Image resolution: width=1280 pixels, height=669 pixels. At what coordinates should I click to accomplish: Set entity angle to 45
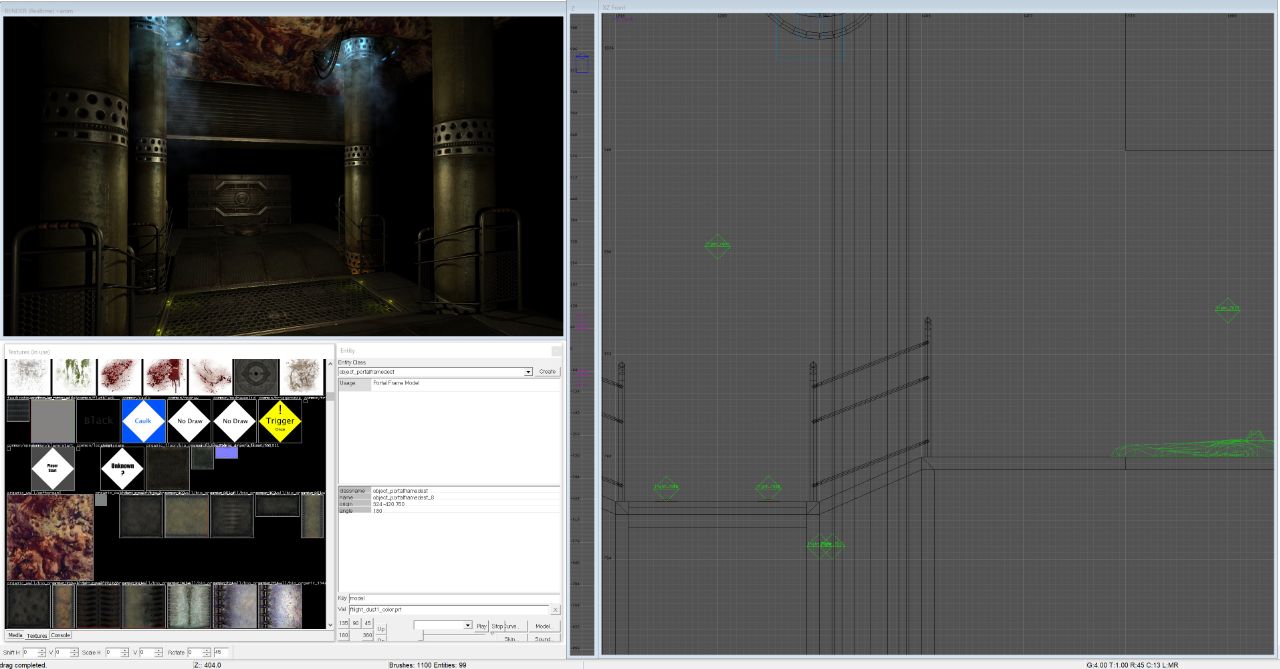pos(368,623)
